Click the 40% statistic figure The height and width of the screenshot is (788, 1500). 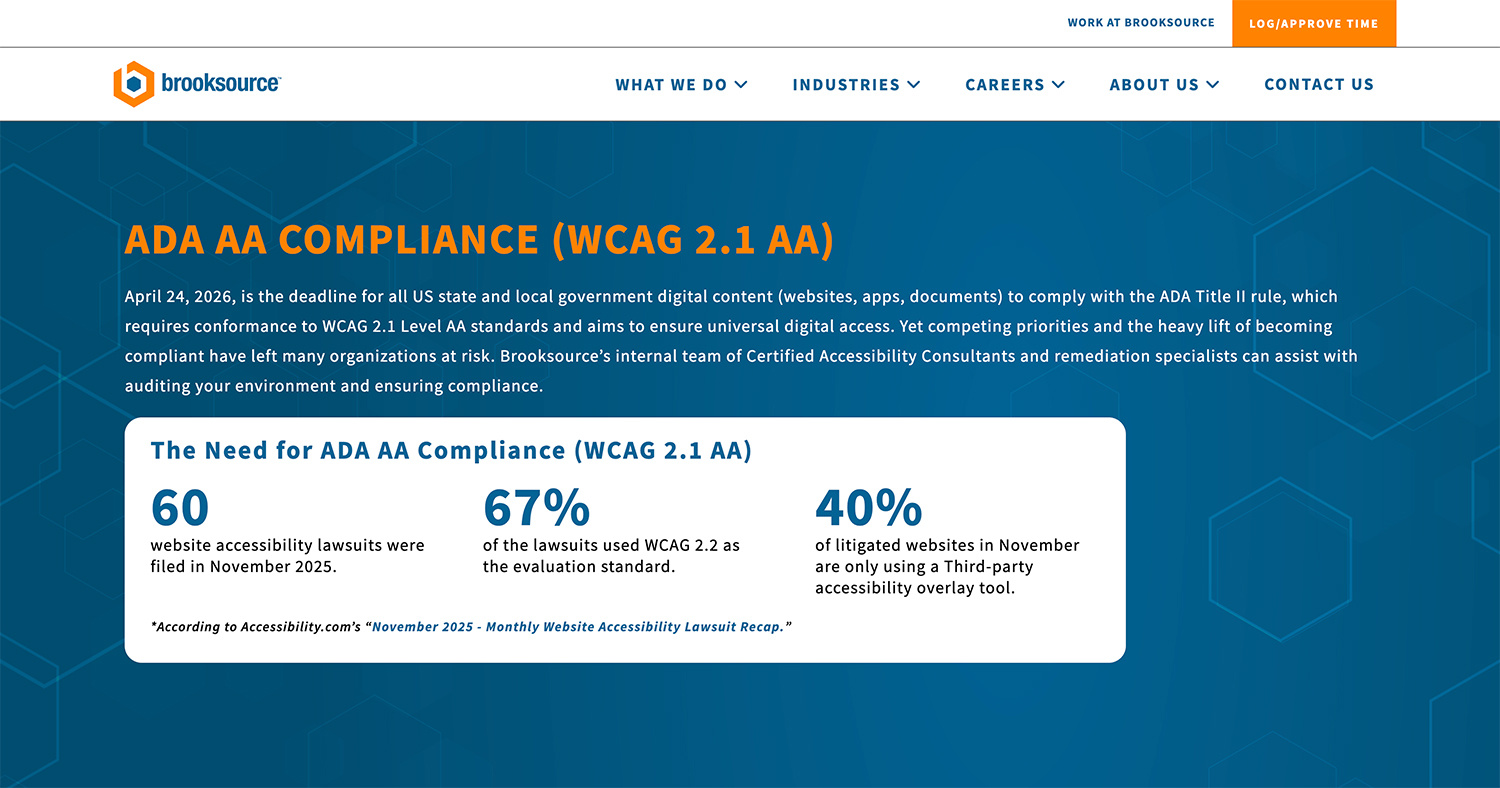point(868,507)
